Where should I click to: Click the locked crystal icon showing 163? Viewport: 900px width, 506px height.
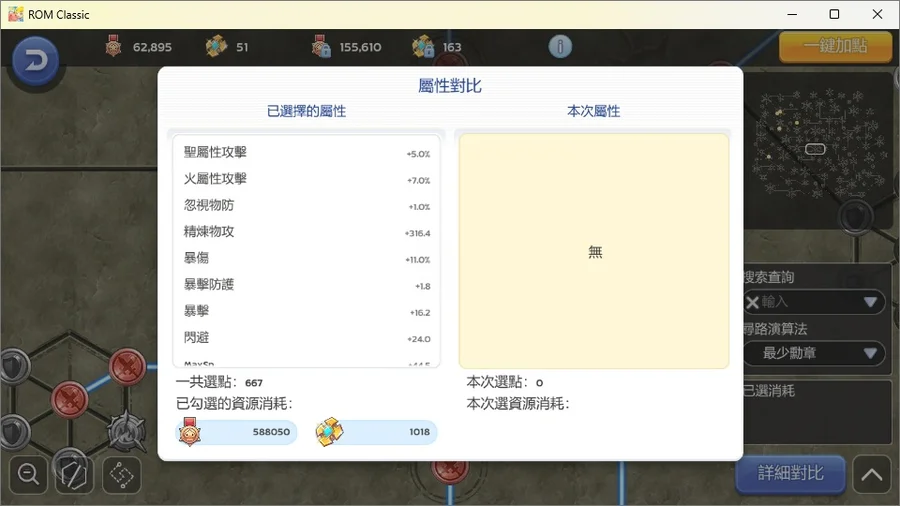423,47
